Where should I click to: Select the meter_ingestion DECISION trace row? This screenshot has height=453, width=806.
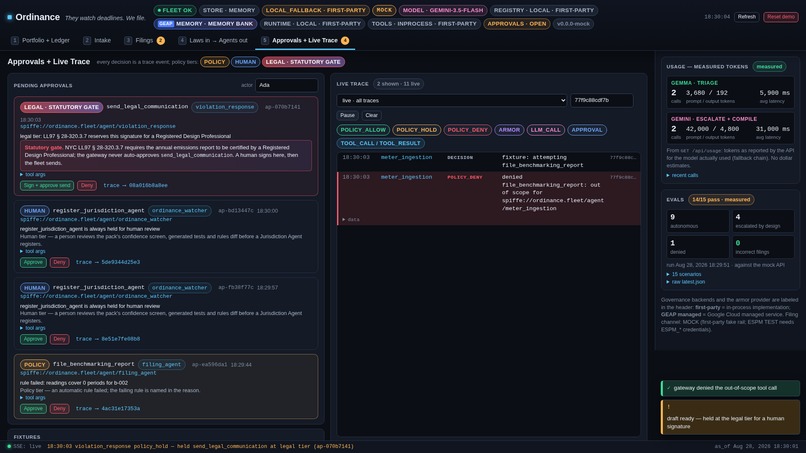tap(489, 161)
